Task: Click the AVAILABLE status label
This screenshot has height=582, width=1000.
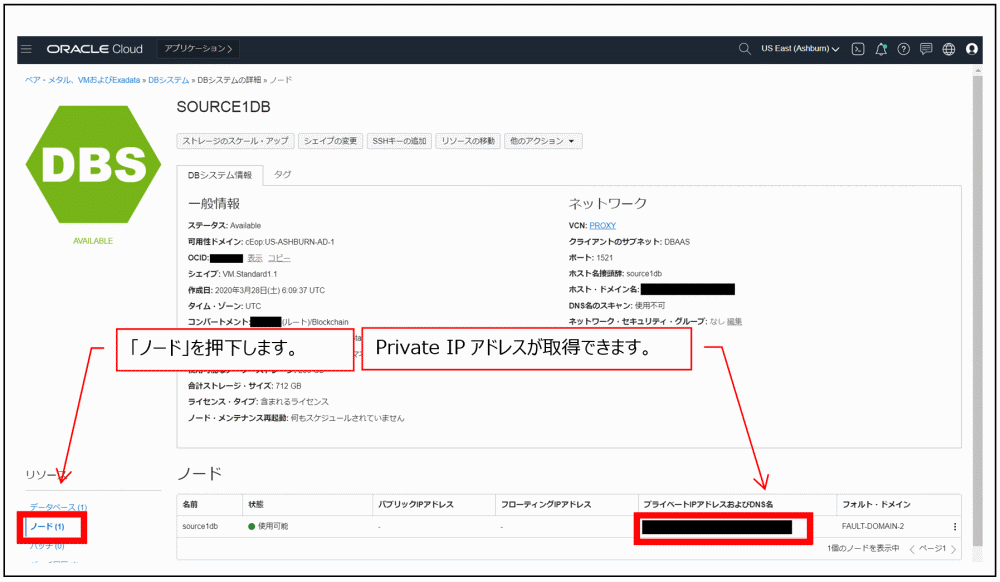Action: (93, 241)
